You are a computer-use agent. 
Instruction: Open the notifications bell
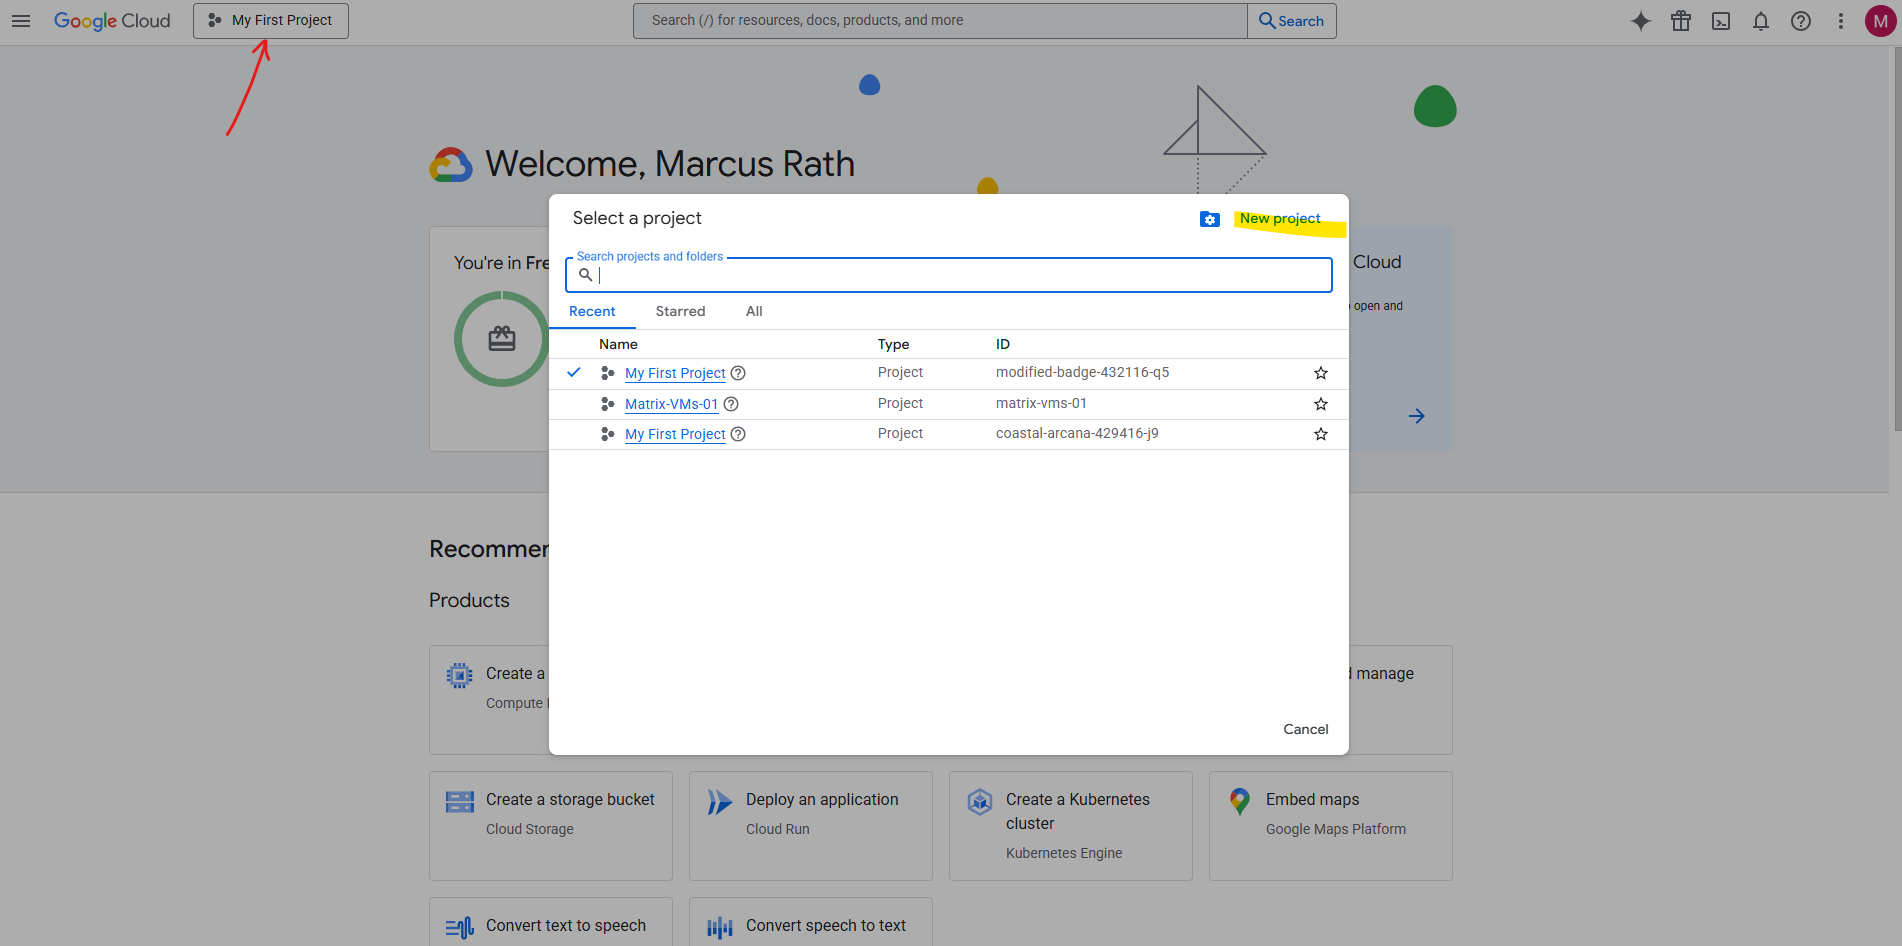[x=1761, y=21]
